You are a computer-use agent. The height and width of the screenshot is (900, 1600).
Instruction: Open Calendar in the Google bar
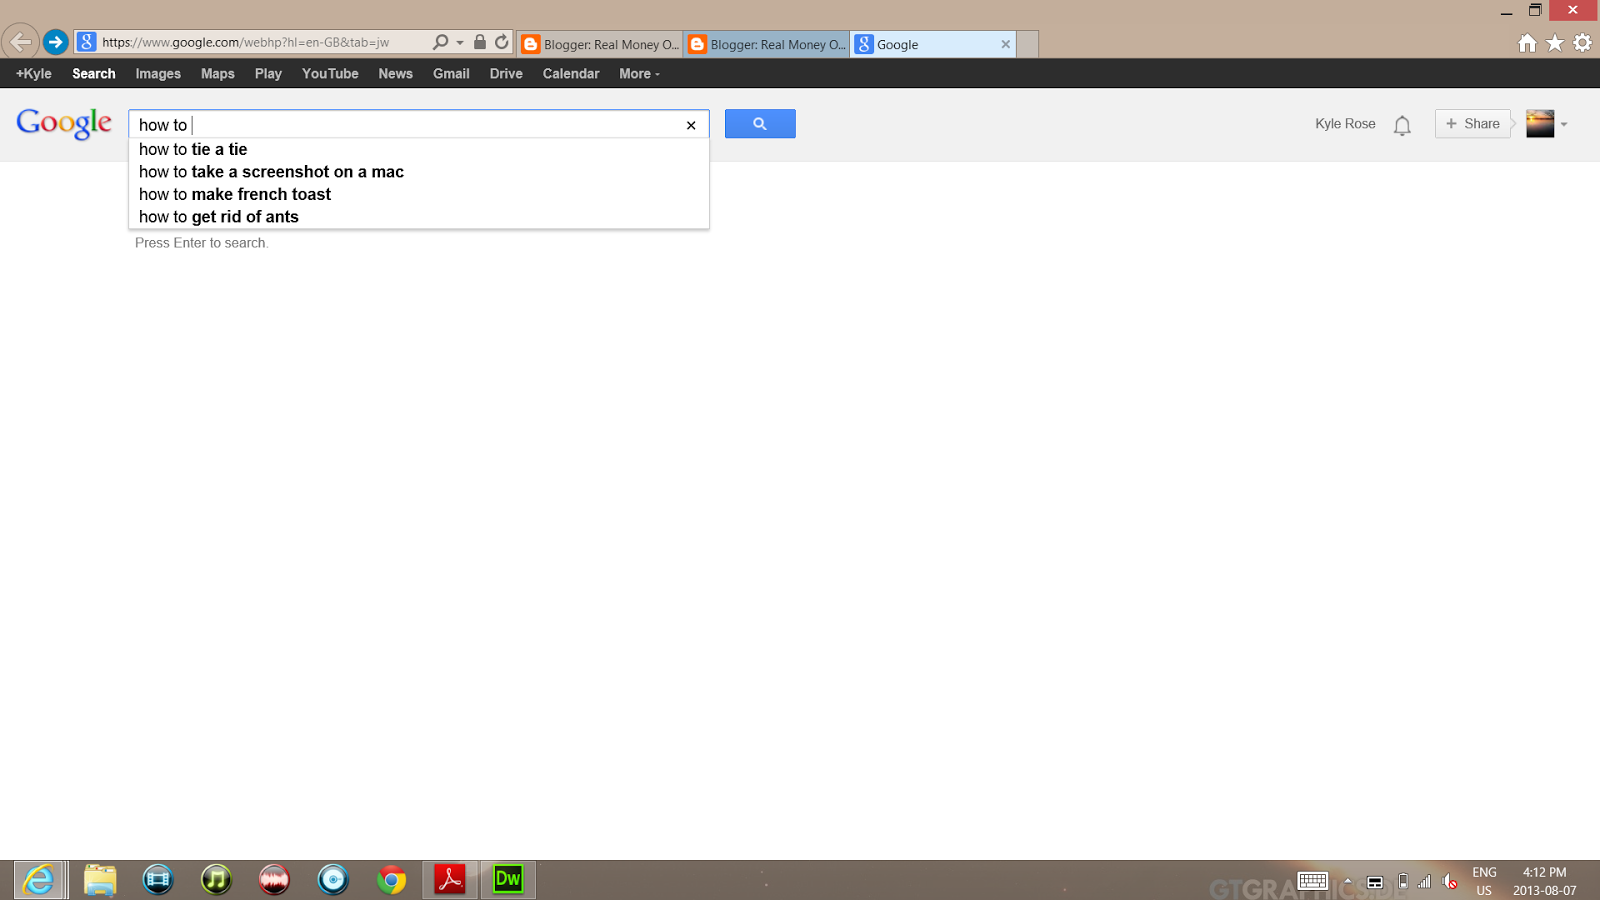pos(571,73)
